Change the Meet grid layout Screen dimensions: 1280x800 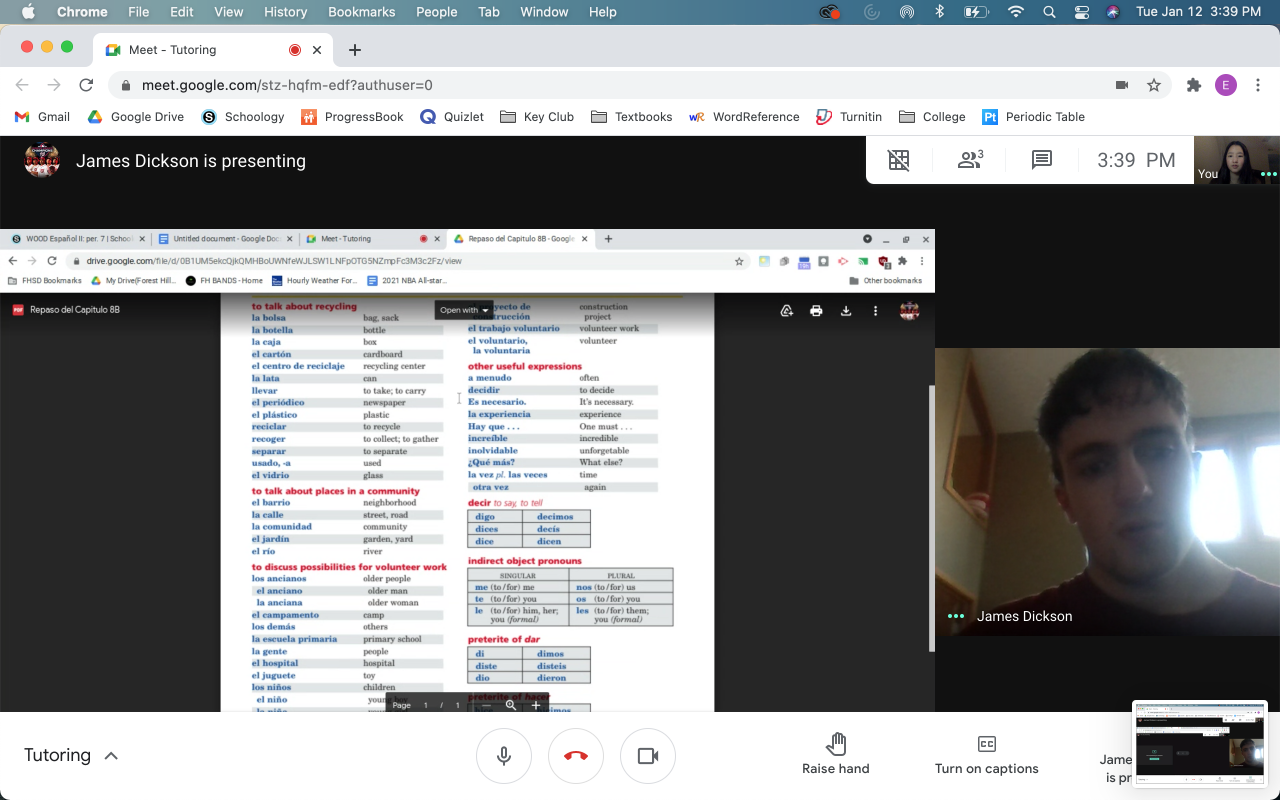point(899,160)
